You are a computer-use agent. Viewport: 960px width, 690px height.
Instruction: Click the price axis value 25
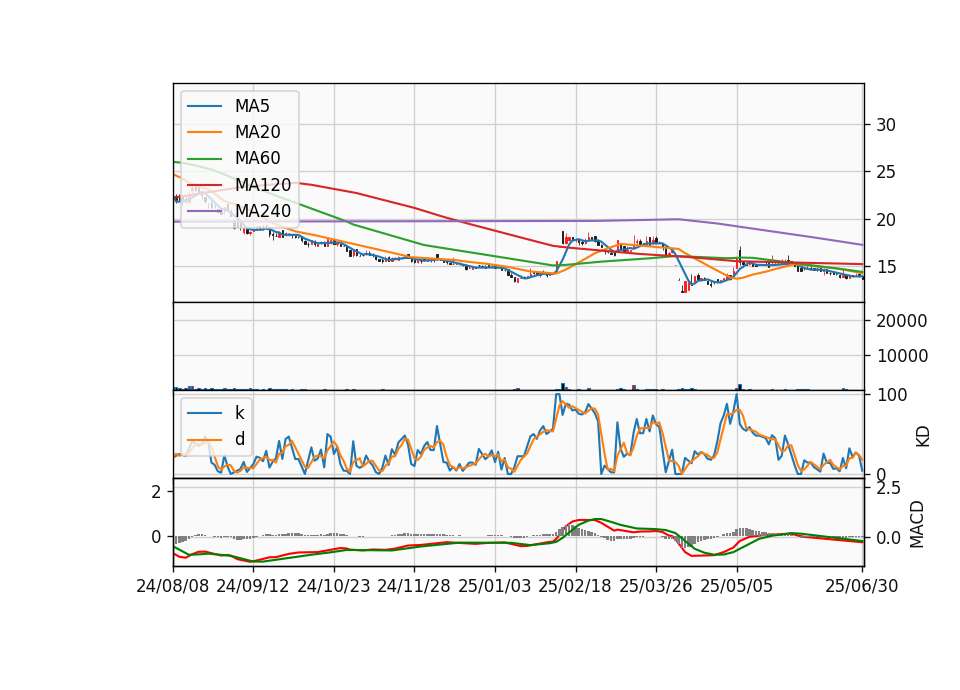[886, 172]
